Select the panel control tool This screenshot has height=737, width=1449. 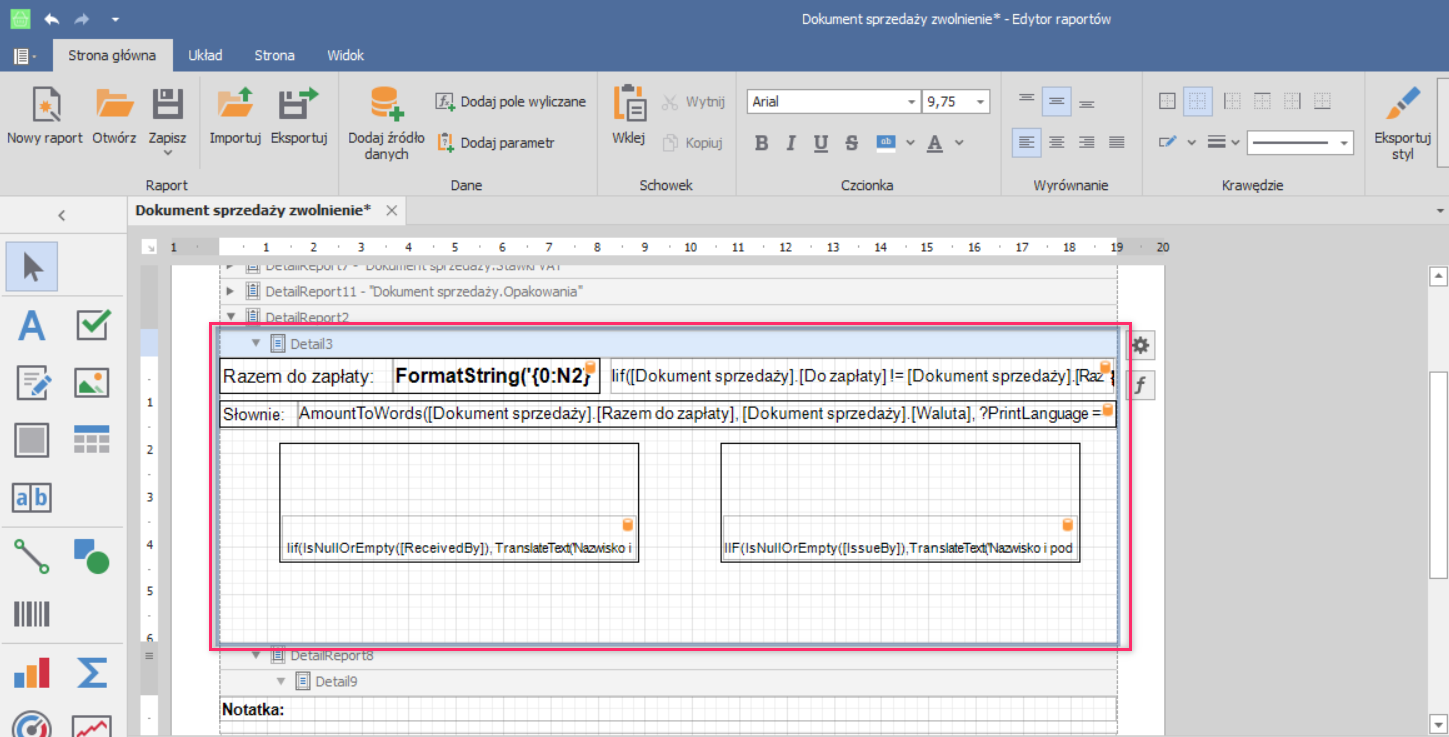(x=33, y=439)
